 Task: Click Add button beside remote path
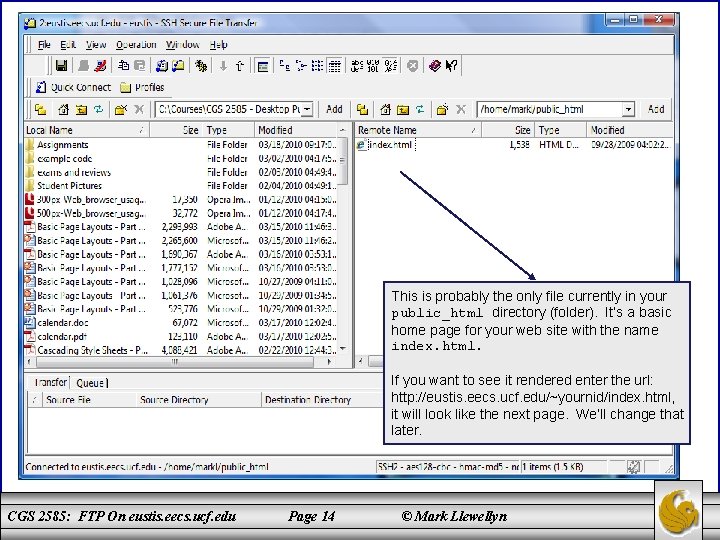tap(656, 109)
